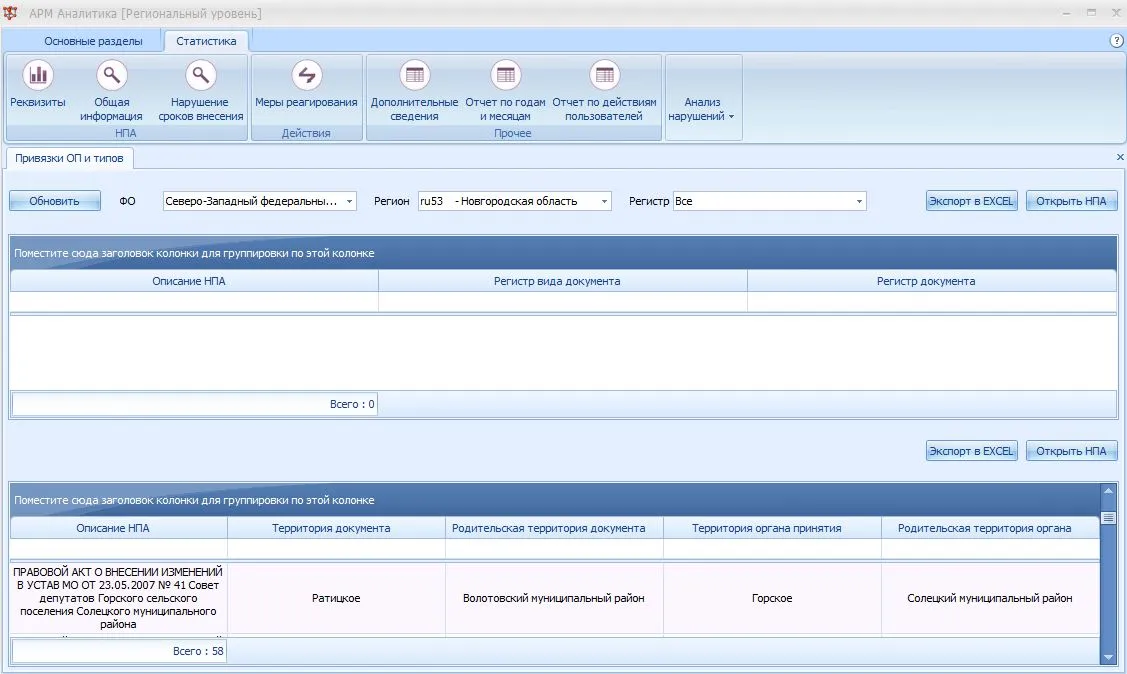Click the application logo icon in title bar

pos(10,13)
